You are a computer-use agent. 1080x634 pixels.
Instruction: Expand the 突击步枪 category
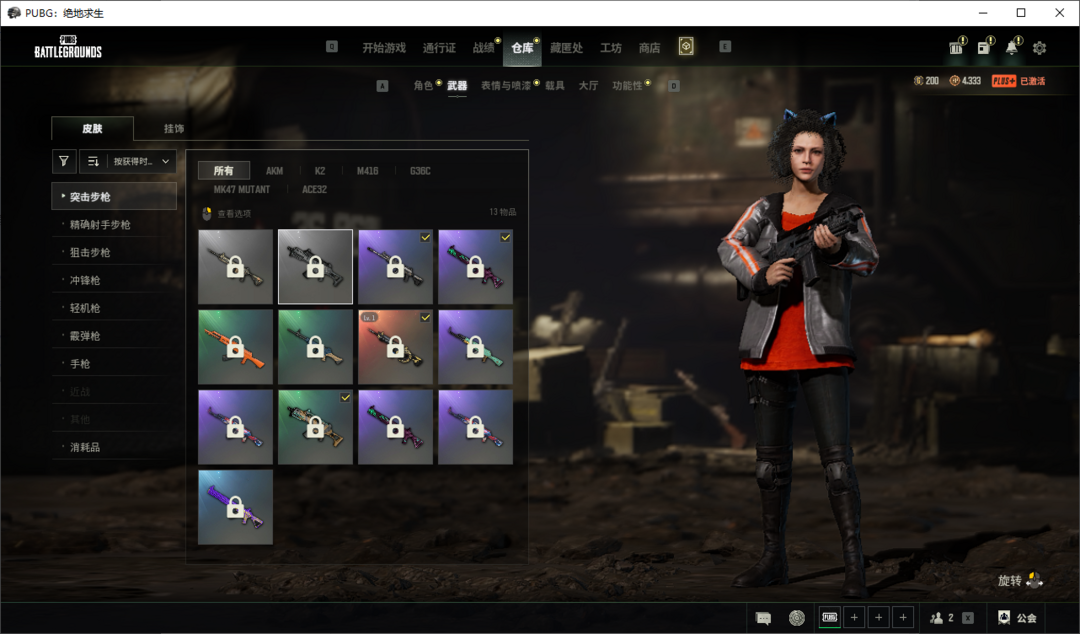(x=114, y=196)
